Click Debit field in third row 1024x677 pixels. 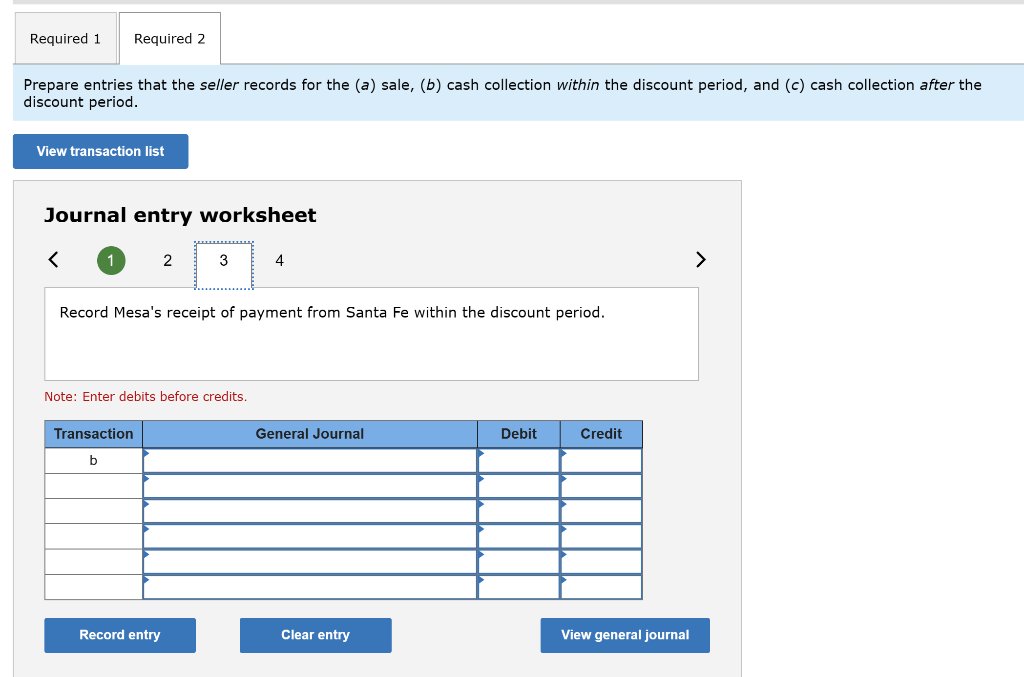(x=519, y=511)
